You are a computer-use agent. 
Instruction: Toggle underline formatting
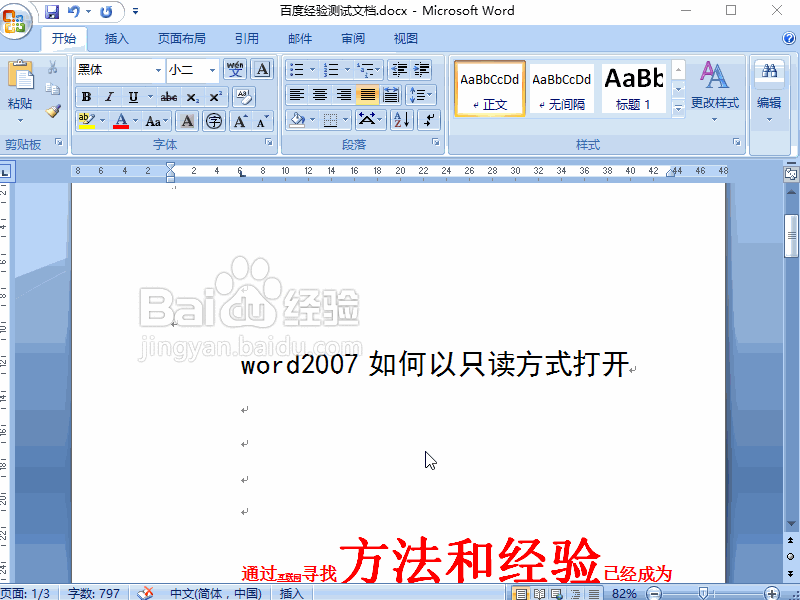pos(133,96)
